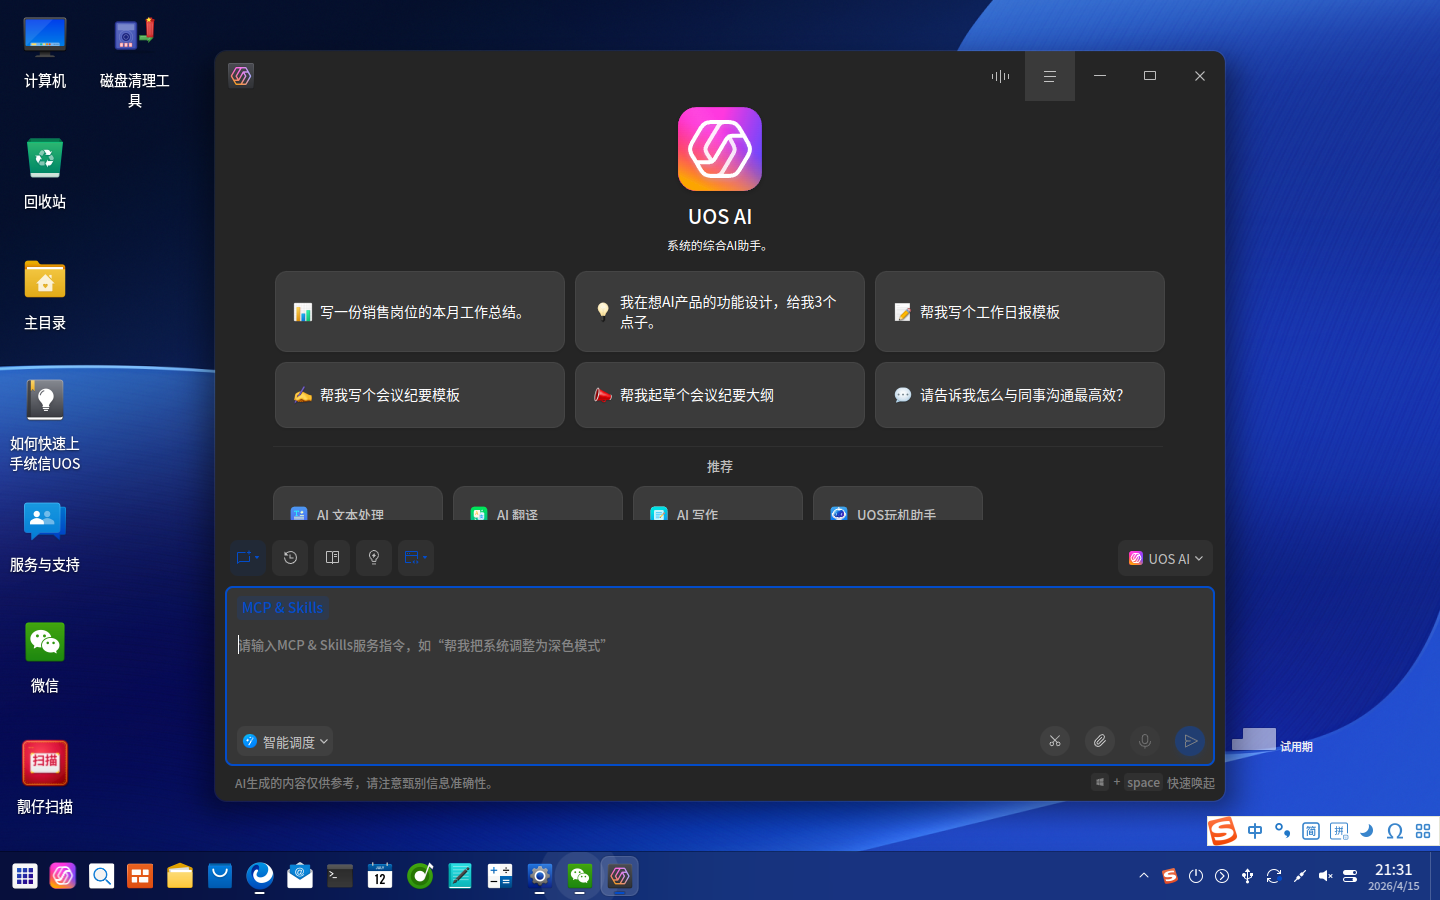This screenshot has height=900, width=1440.
Task: Activate the microphone voice input
Action: point(1144,741)
